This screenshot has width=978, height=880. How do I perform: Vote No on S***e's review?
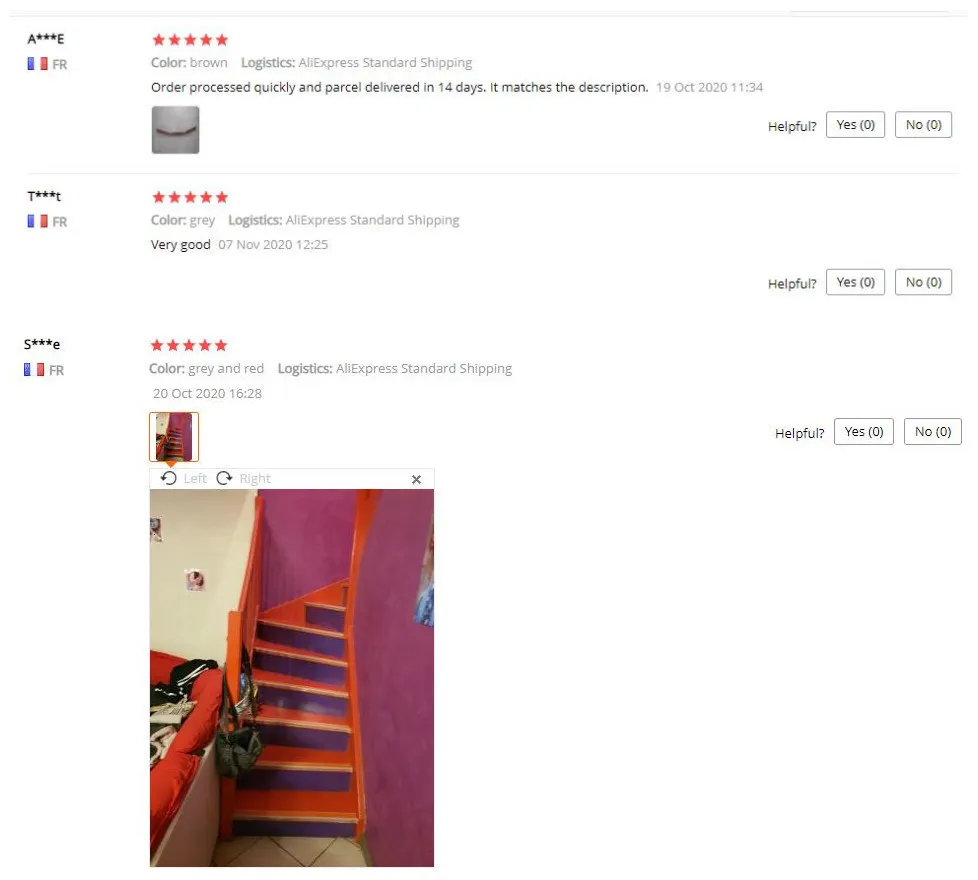point(932,432)
